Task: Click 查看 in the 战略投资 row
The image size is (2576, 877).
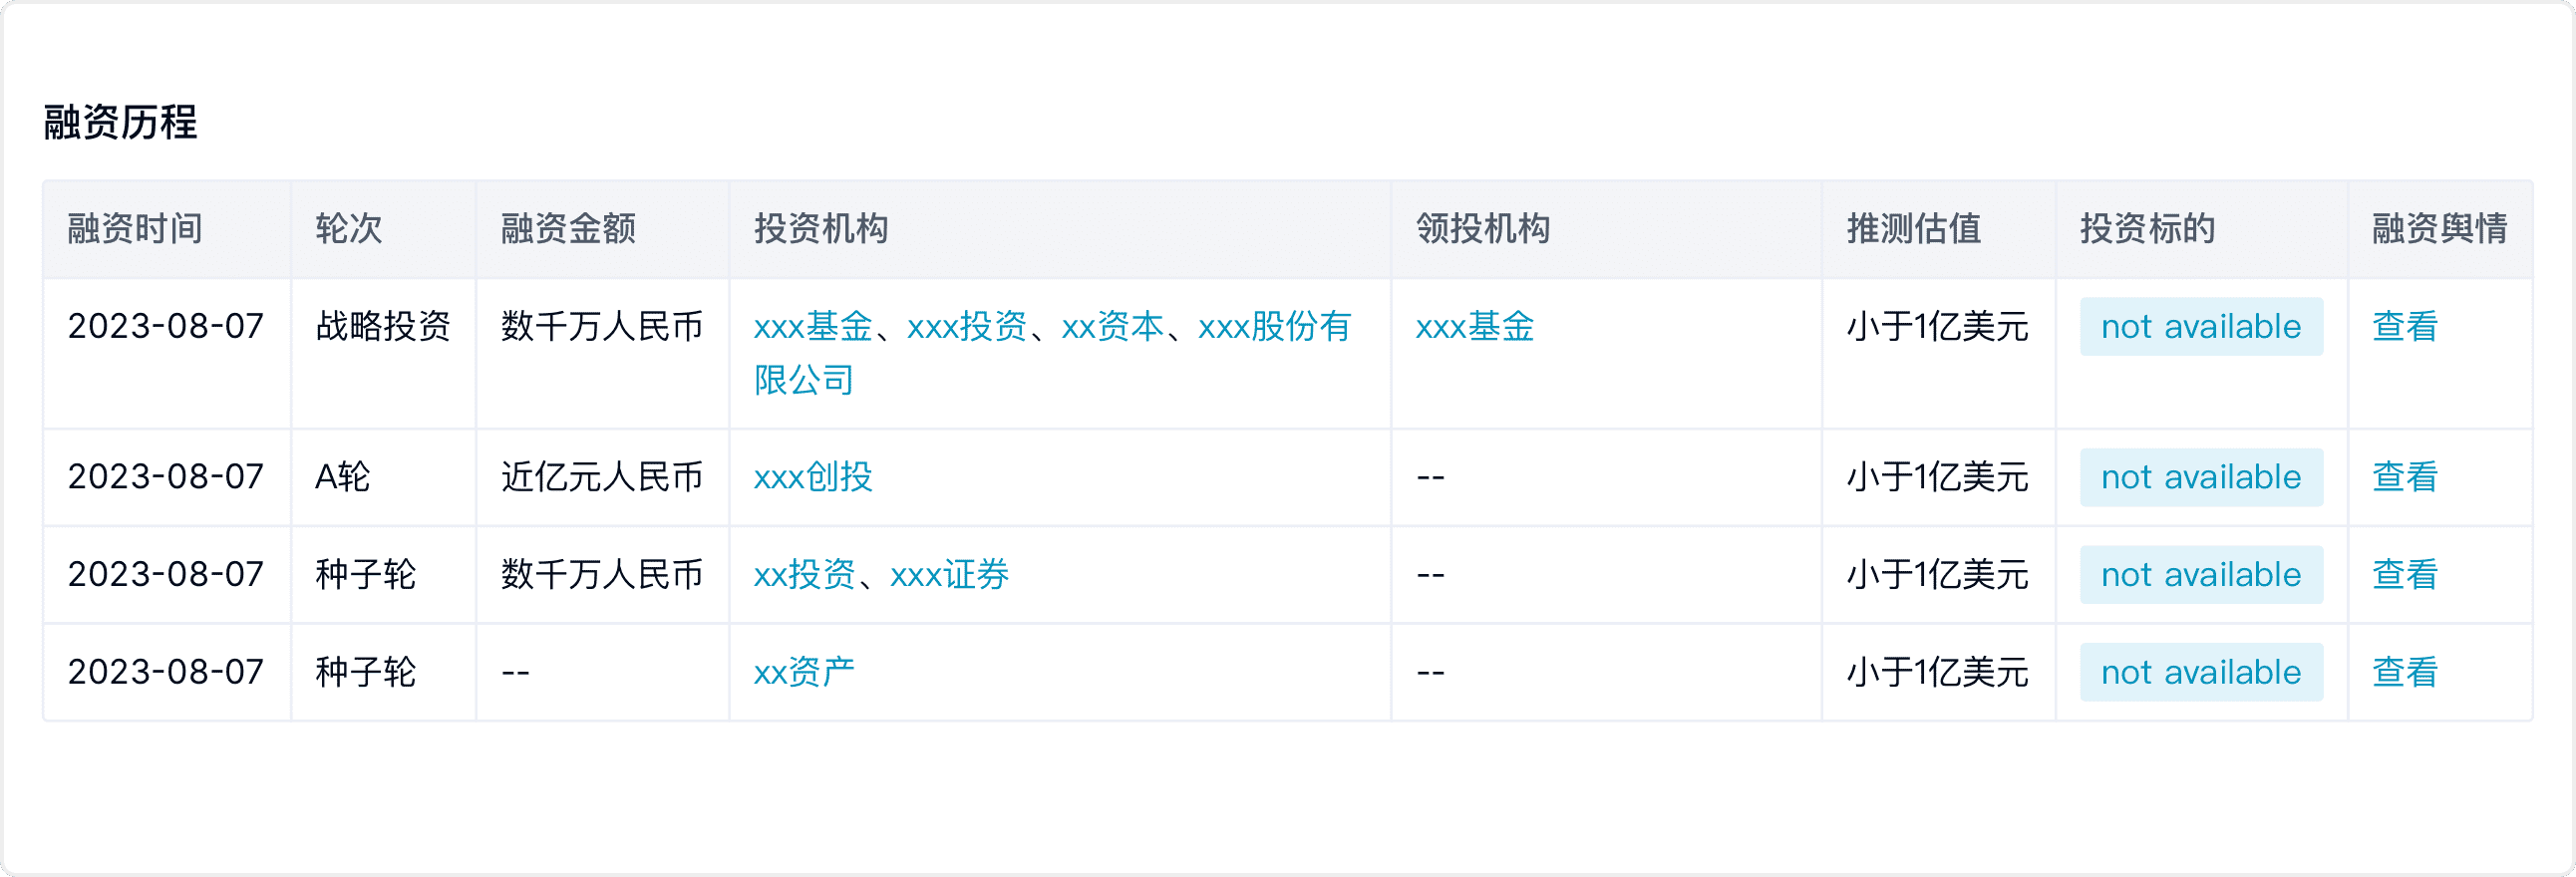Action: pos(2404,327)
